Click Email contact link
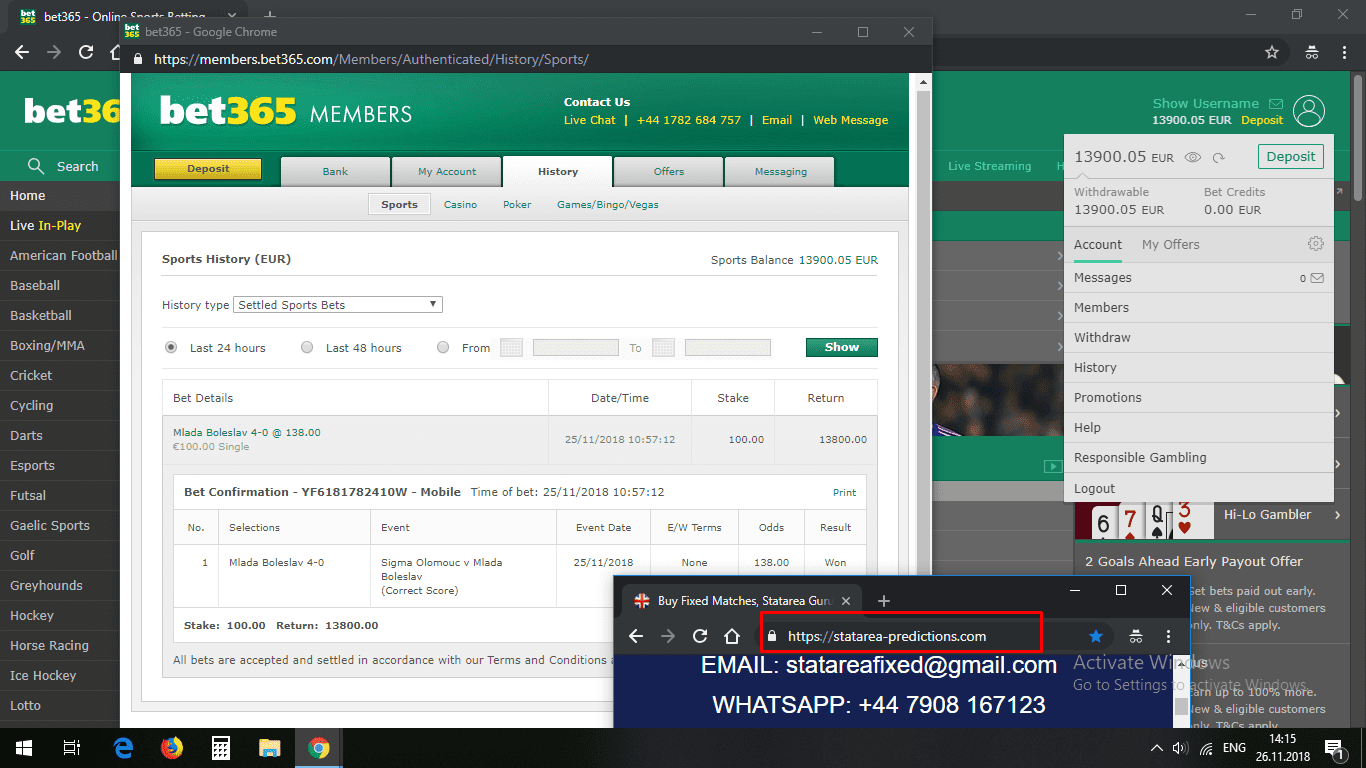The image size is (1366, 768). 777,120
